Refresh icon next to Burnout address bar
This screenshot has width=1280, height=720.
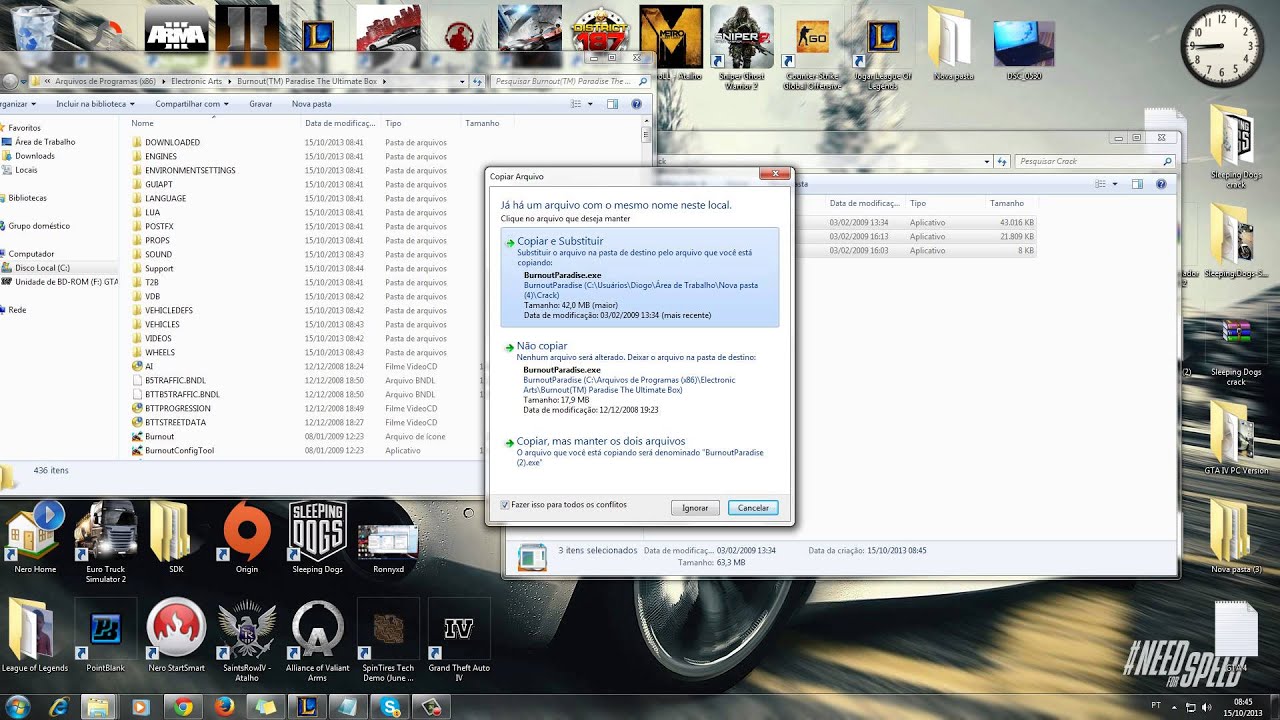tap(476, 81)
